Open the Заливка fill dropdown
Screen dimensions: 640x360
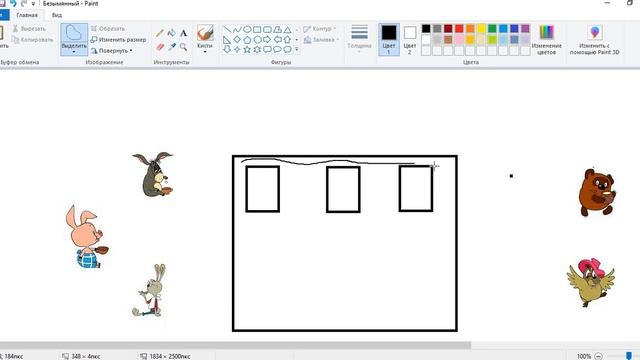pyautogui.click(x=322, y=40)
